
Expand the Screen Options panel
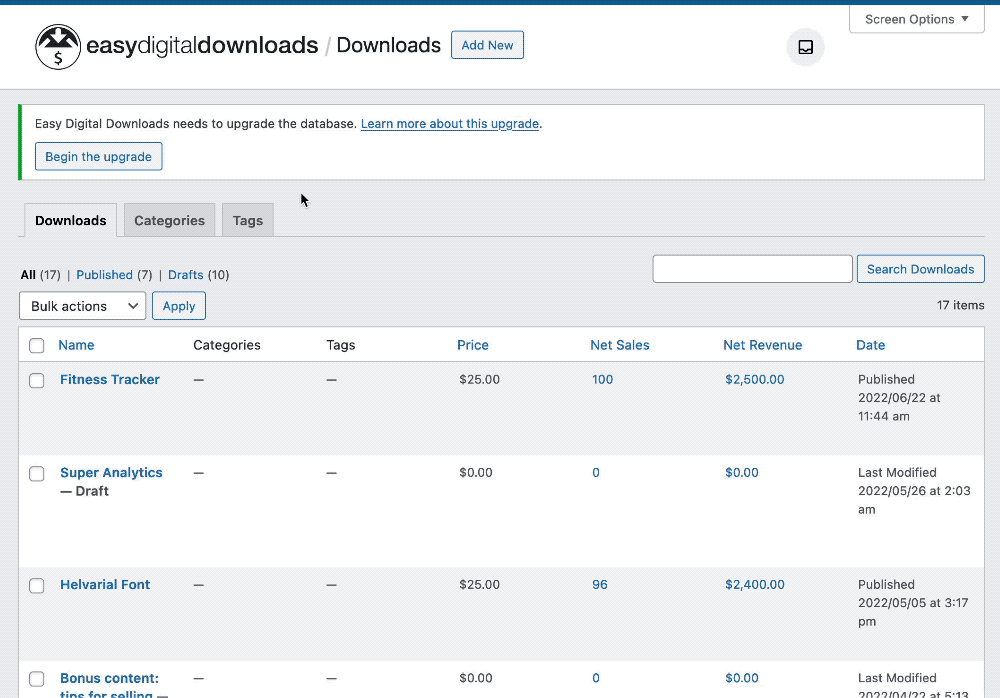pos(916,19)
